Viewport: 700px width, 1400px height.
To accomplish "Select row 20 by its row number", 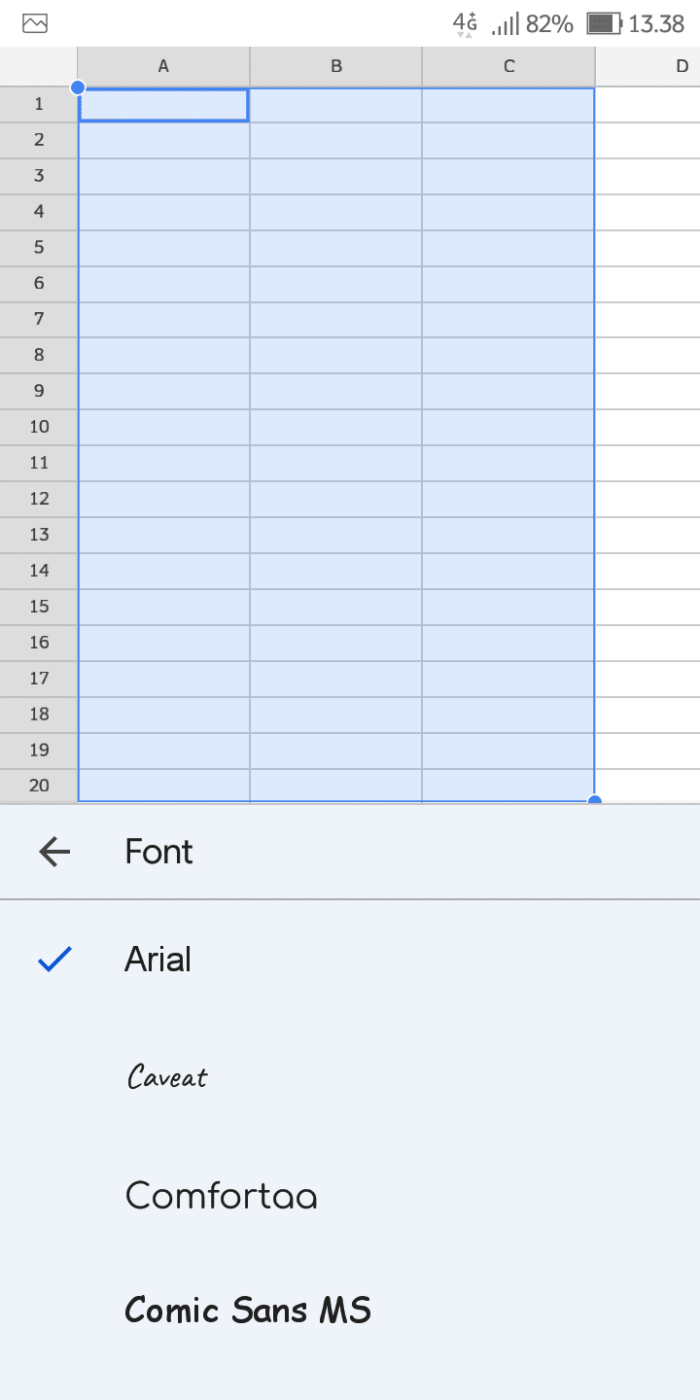I will (x=38, y=786).
